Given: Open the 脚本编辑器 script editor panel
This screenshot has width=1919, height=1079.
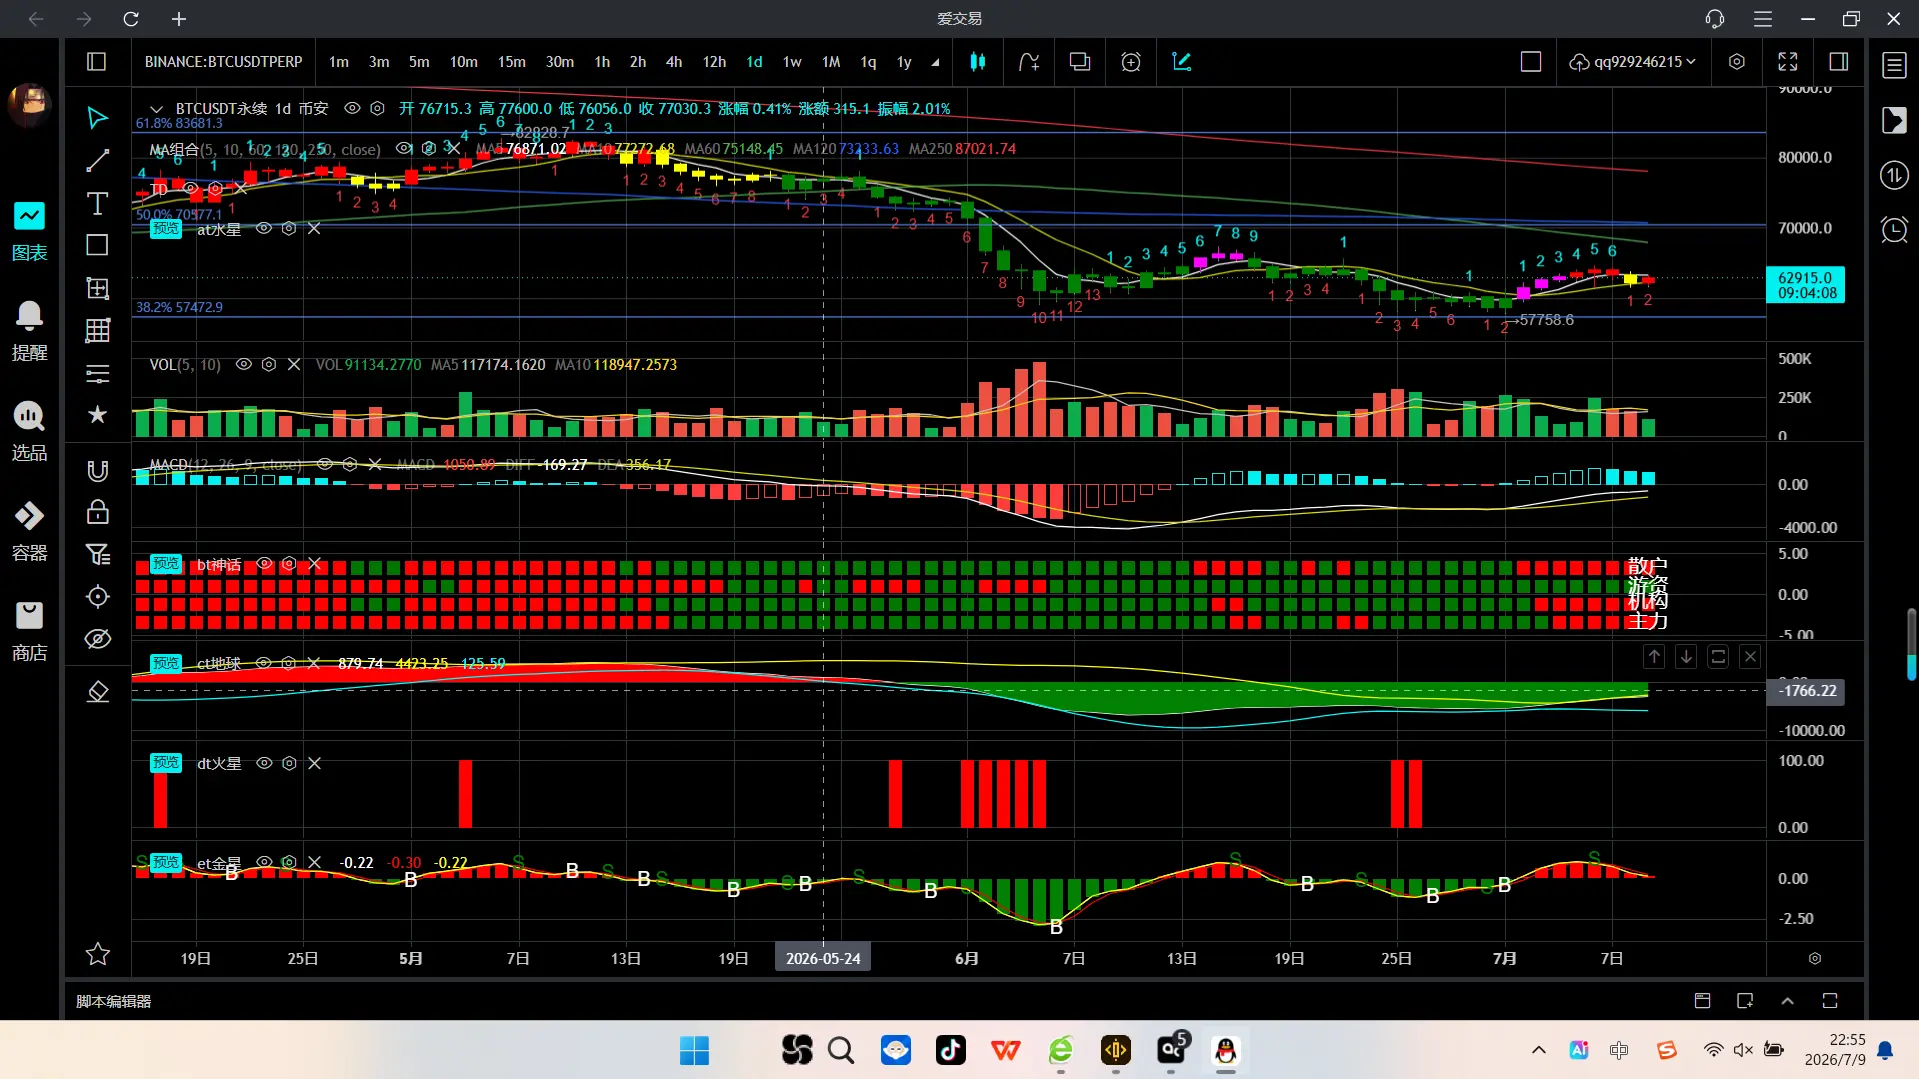Looking at the screenshot, I should pyautogui.click(x=114, y=1001).
